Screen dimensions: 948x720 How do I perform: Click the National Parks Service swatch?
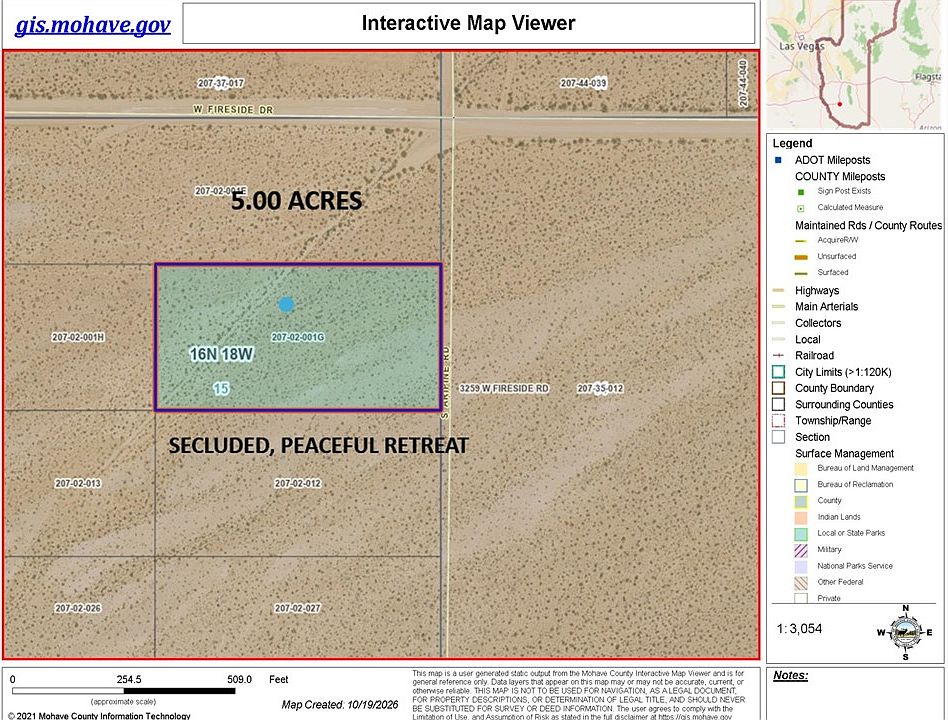coord(801,566)
